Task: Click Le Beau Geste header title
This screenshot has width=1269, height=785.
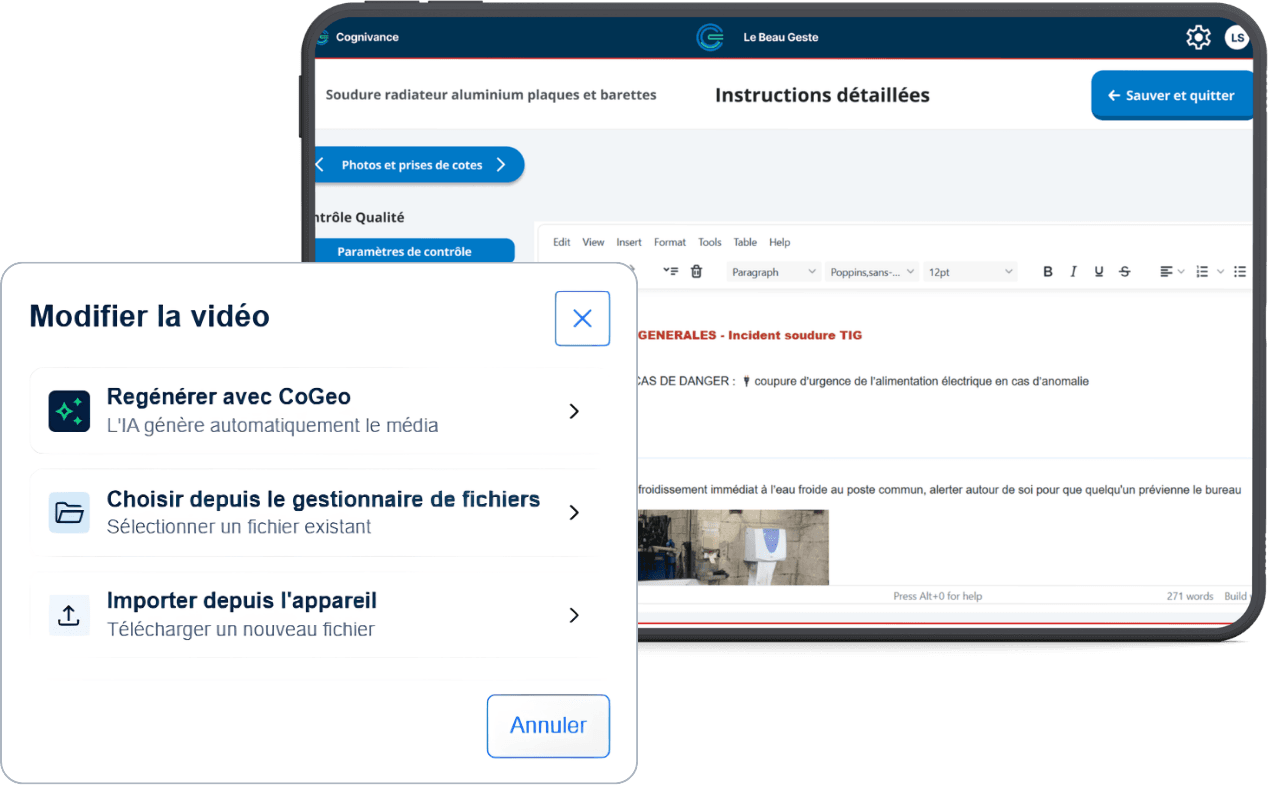Action: pos(781,38)
